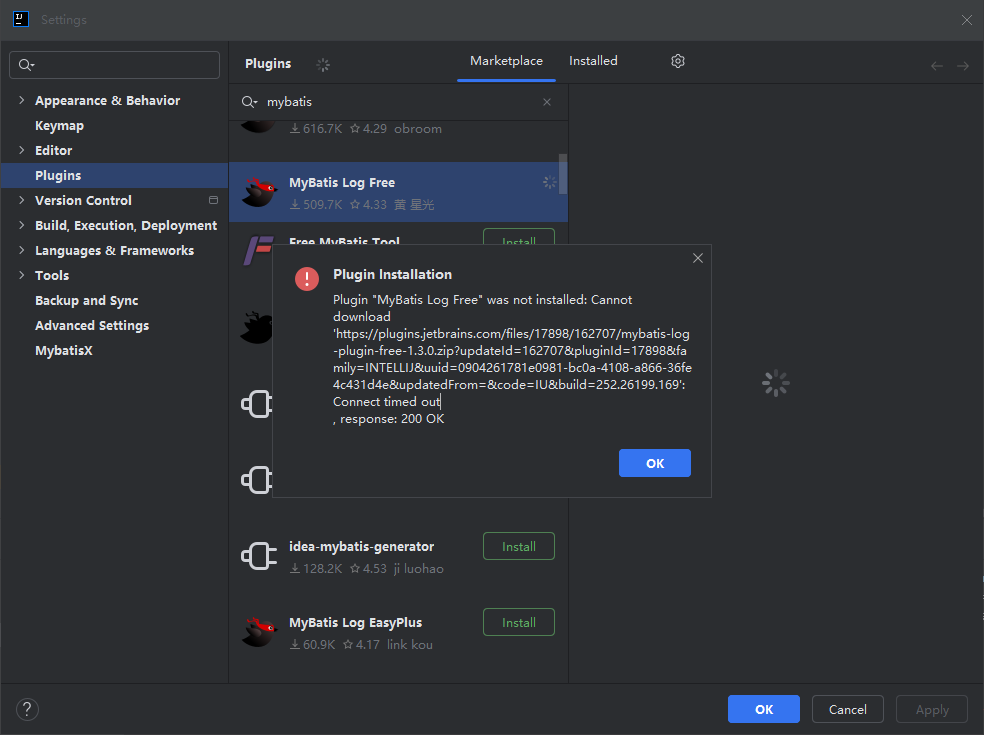This screenshot has height=735, width=984.
Task: Select idea-mybatis-generator plugin name
Action: coord(361,546)
